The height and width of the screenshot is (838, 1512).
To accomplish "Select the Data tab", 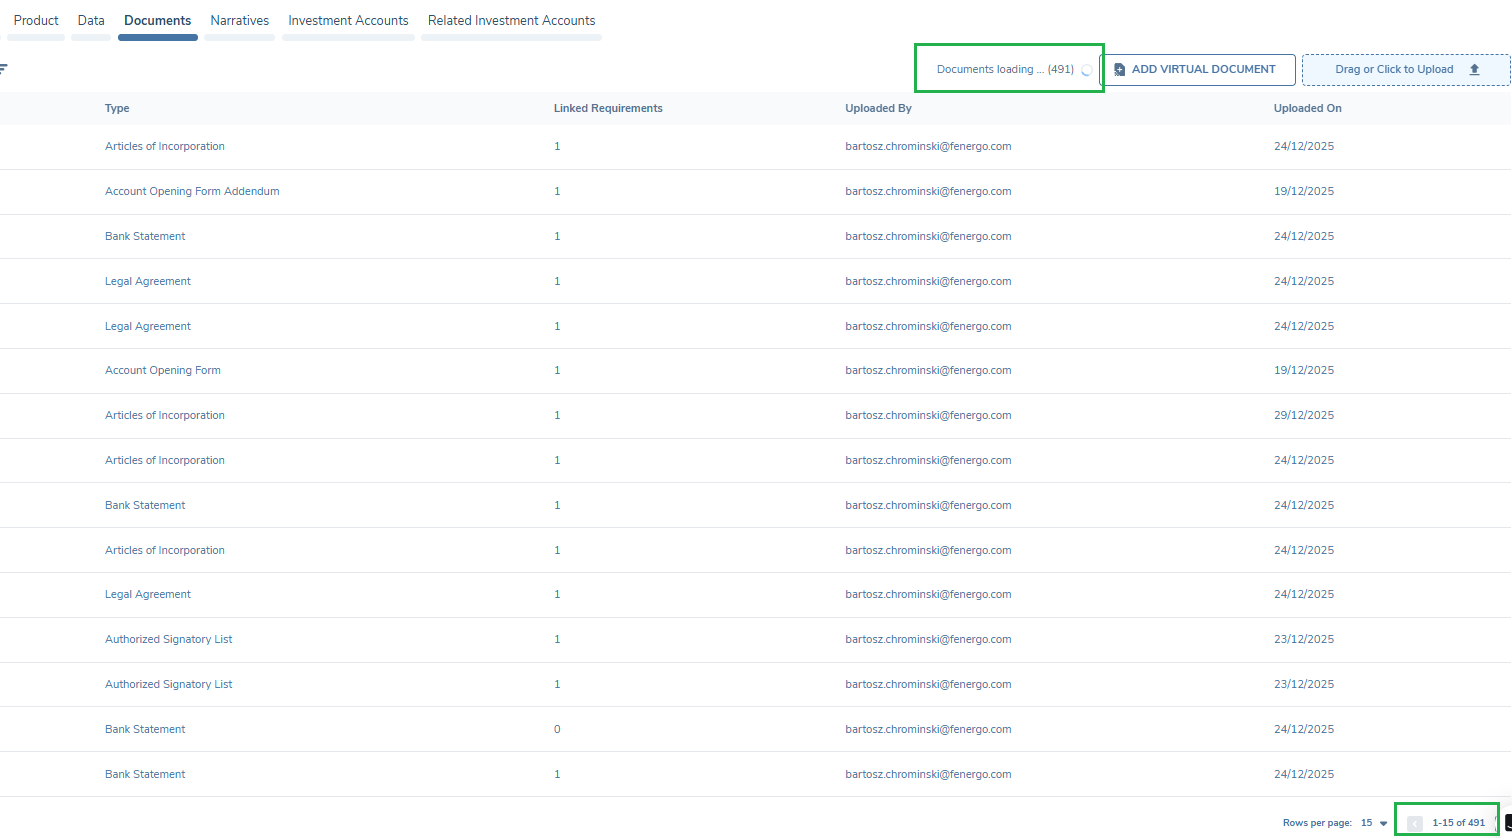I will tap(91, 21).
